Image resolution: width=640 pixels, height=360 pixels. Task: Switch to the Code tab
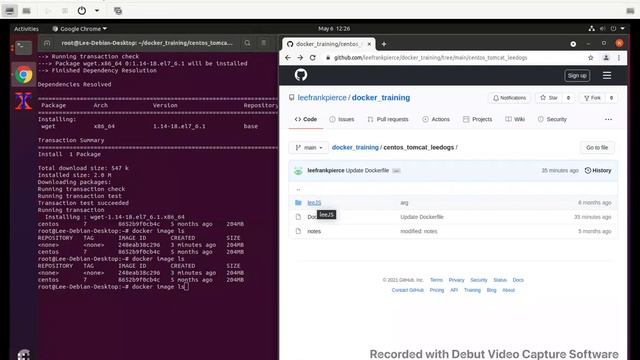click(306, 119)
